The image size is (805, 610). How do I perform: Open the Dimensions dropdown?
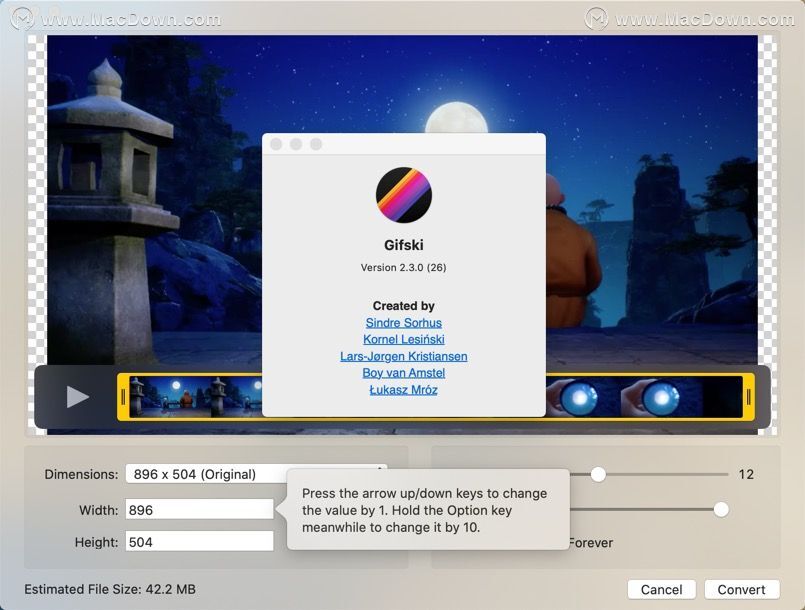(x=256, y=474)
